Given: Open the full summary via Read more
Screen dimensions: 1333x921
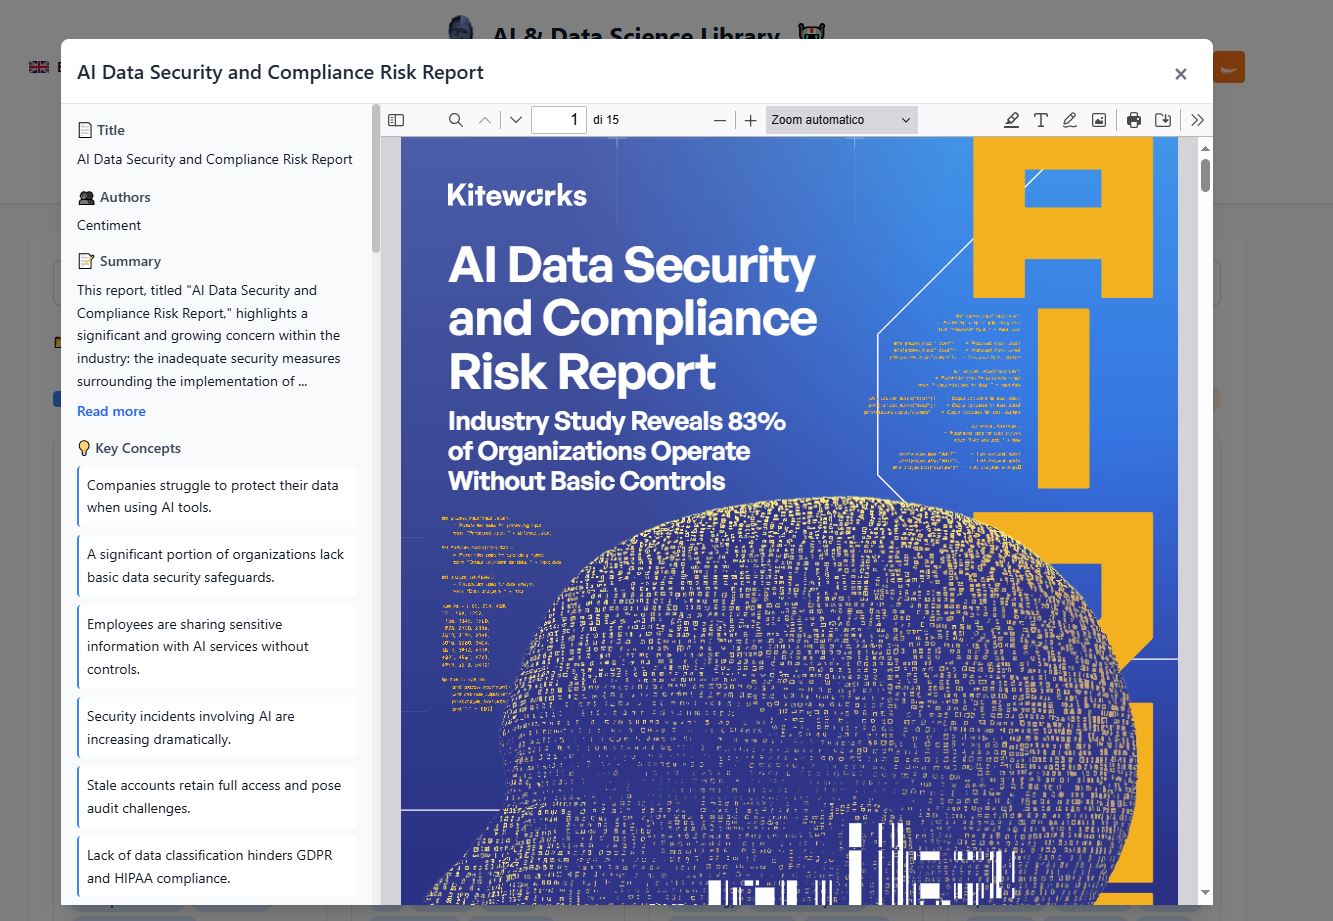Looking at the screenshot, I should 110,411.
